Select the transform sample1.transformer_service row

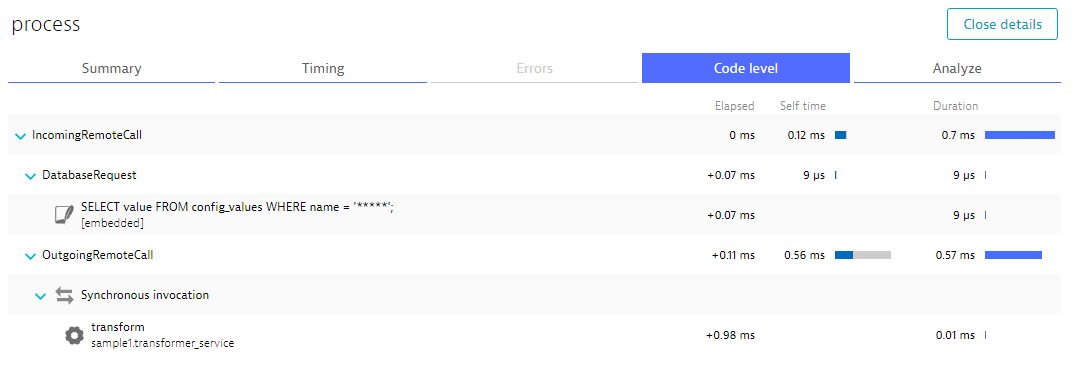[x=534, y=335]
